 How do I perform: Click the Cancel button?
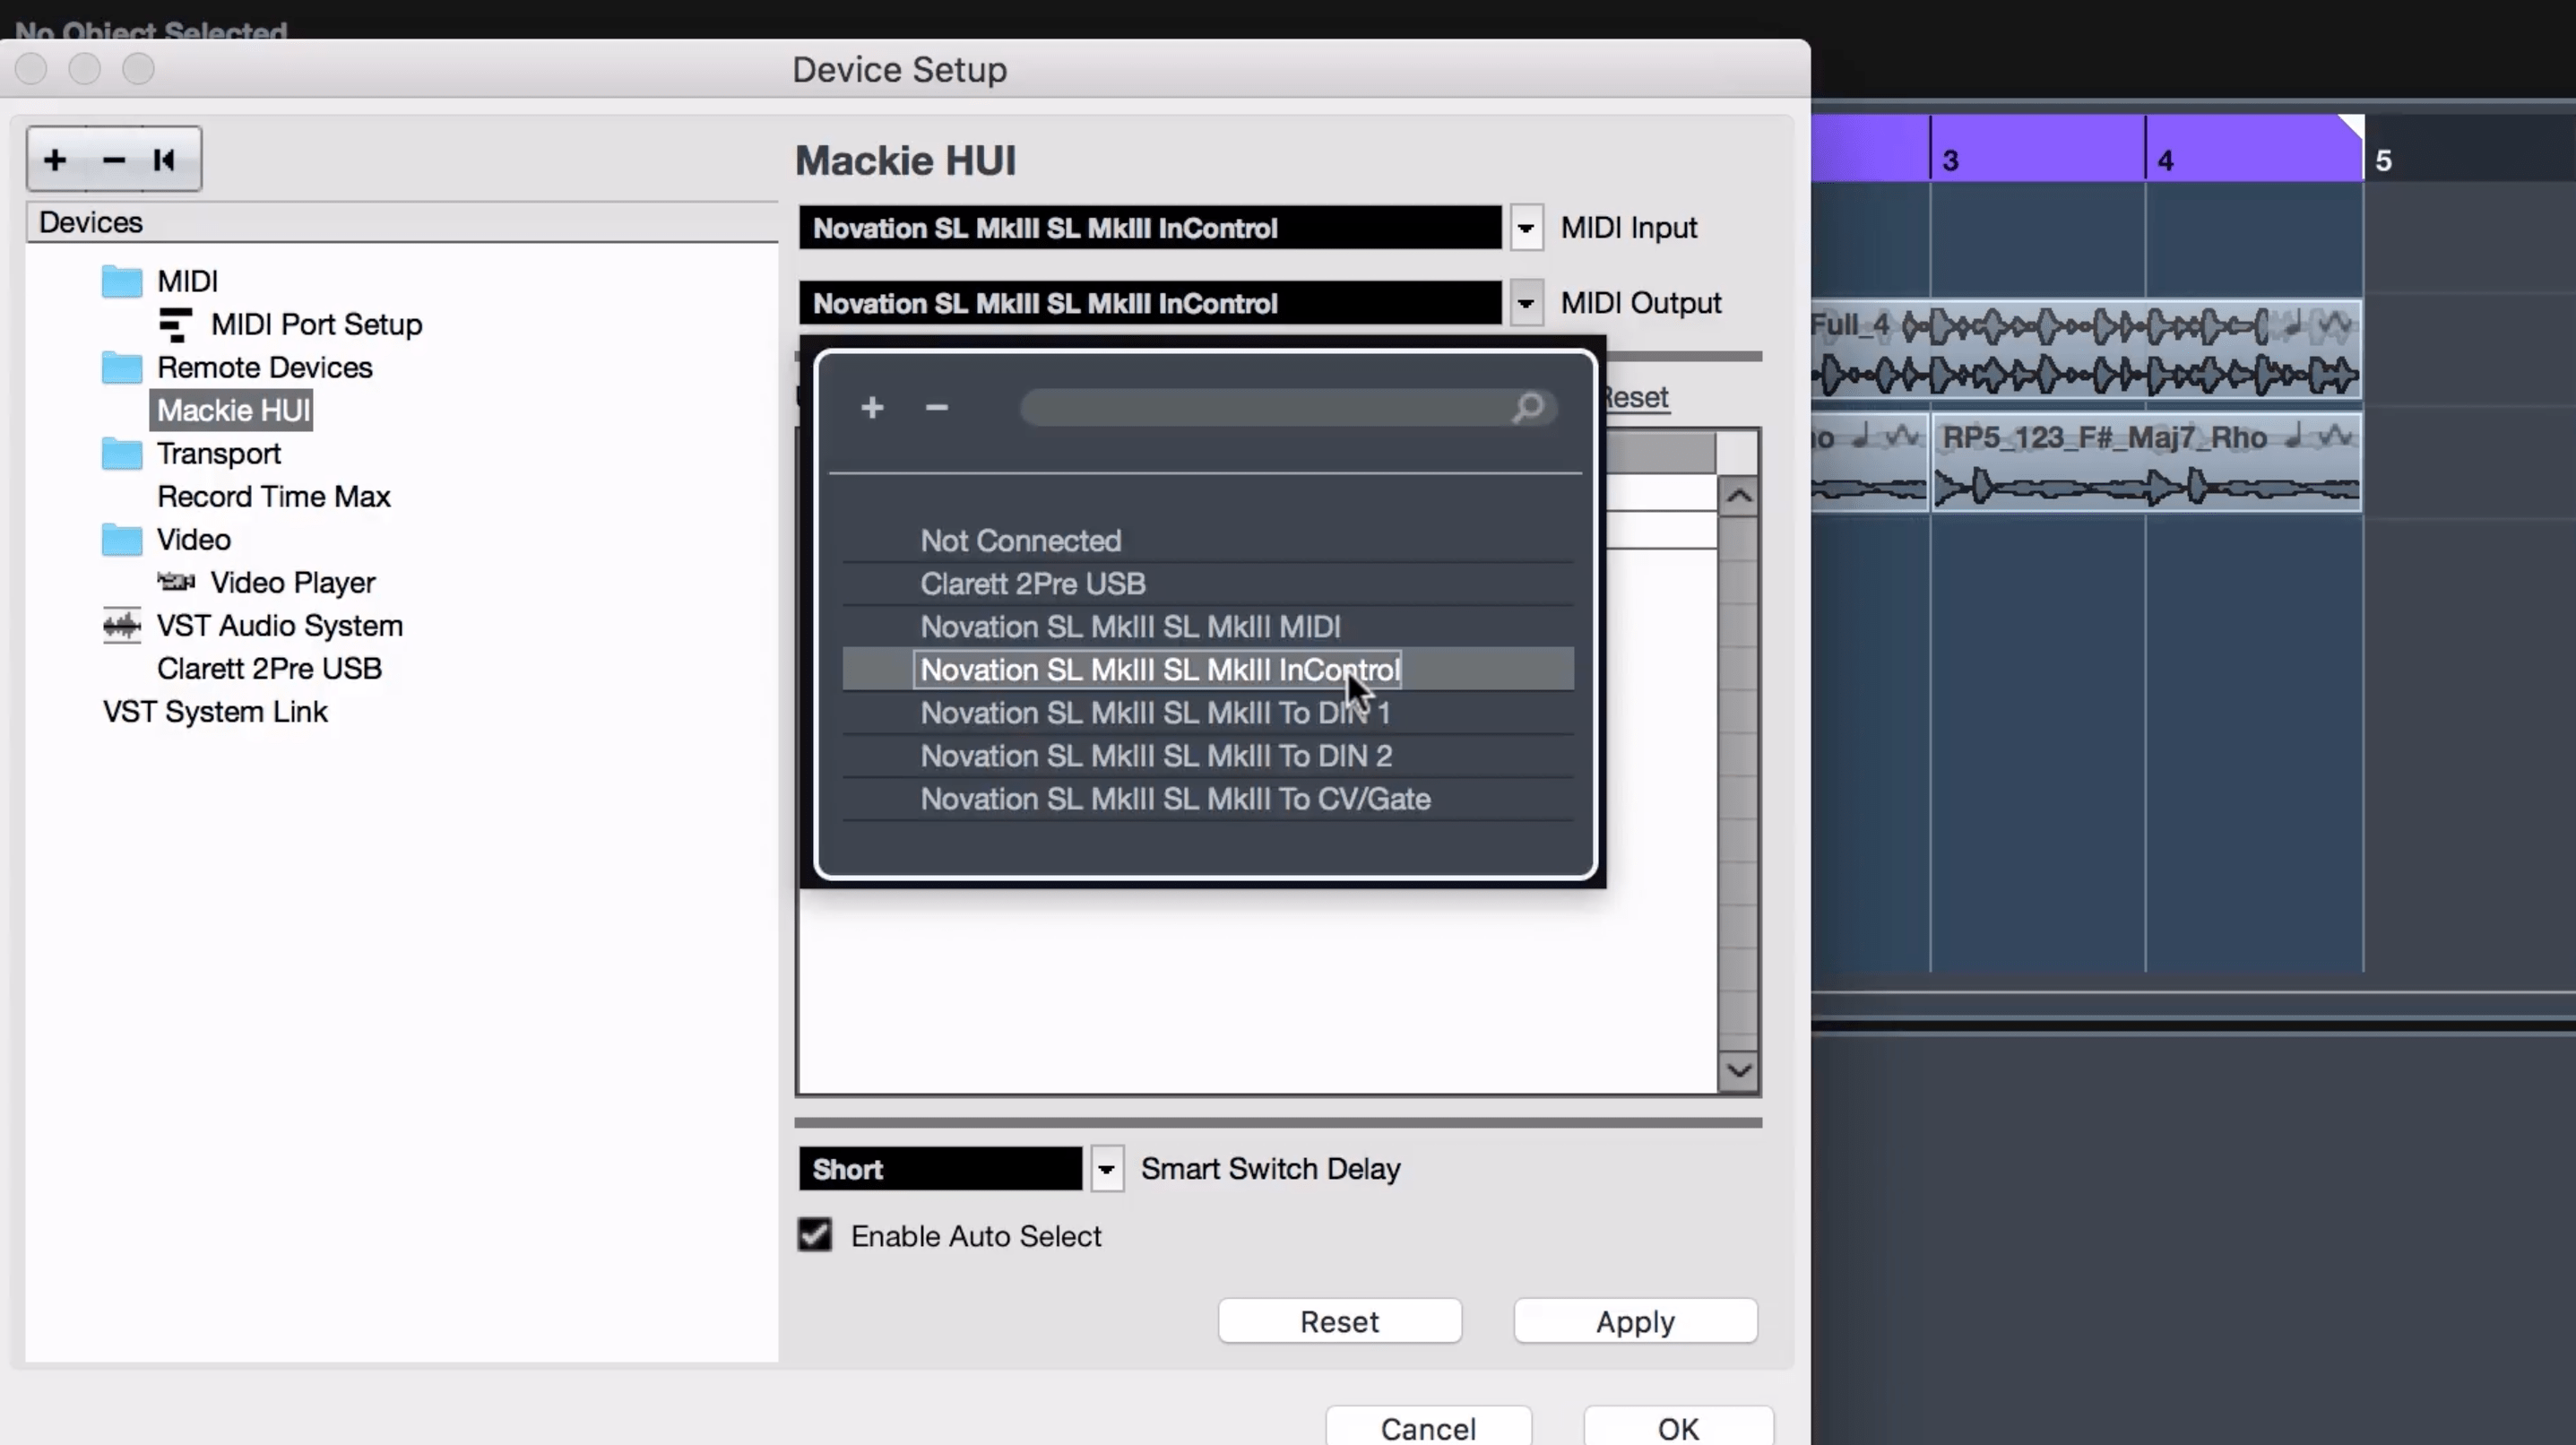click(1428, 1427)
